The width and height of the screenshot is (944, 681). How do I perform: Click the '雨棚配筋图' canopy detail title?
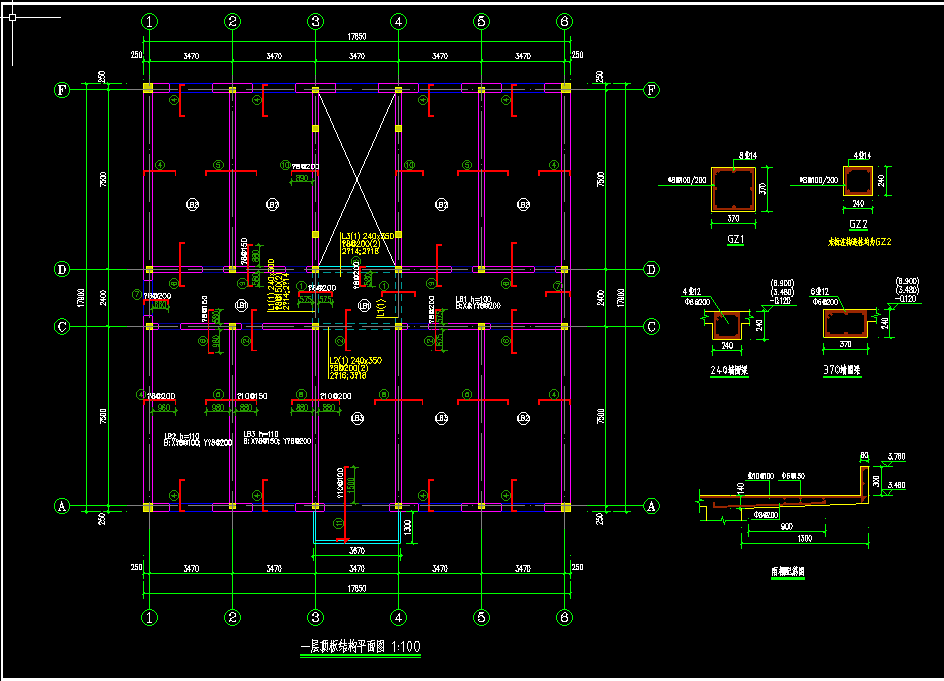[x=787, y=571]
